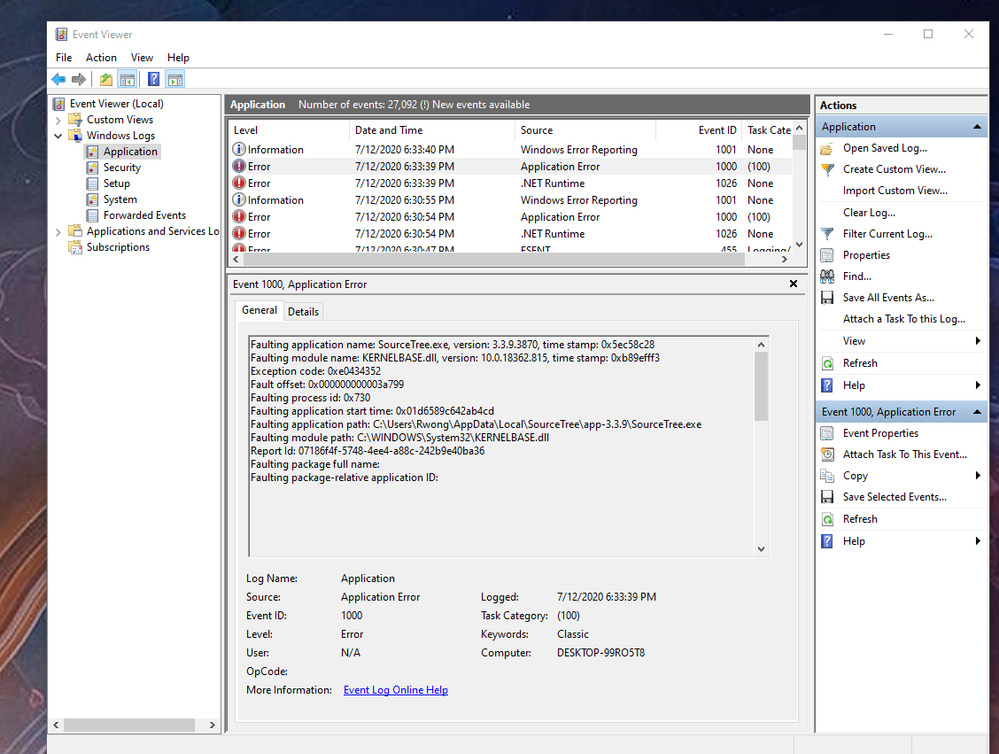This screenshot has height=754, width=999.
Task: Click event list horizontal scrollbar right arrow
Action: coord(785,259)
